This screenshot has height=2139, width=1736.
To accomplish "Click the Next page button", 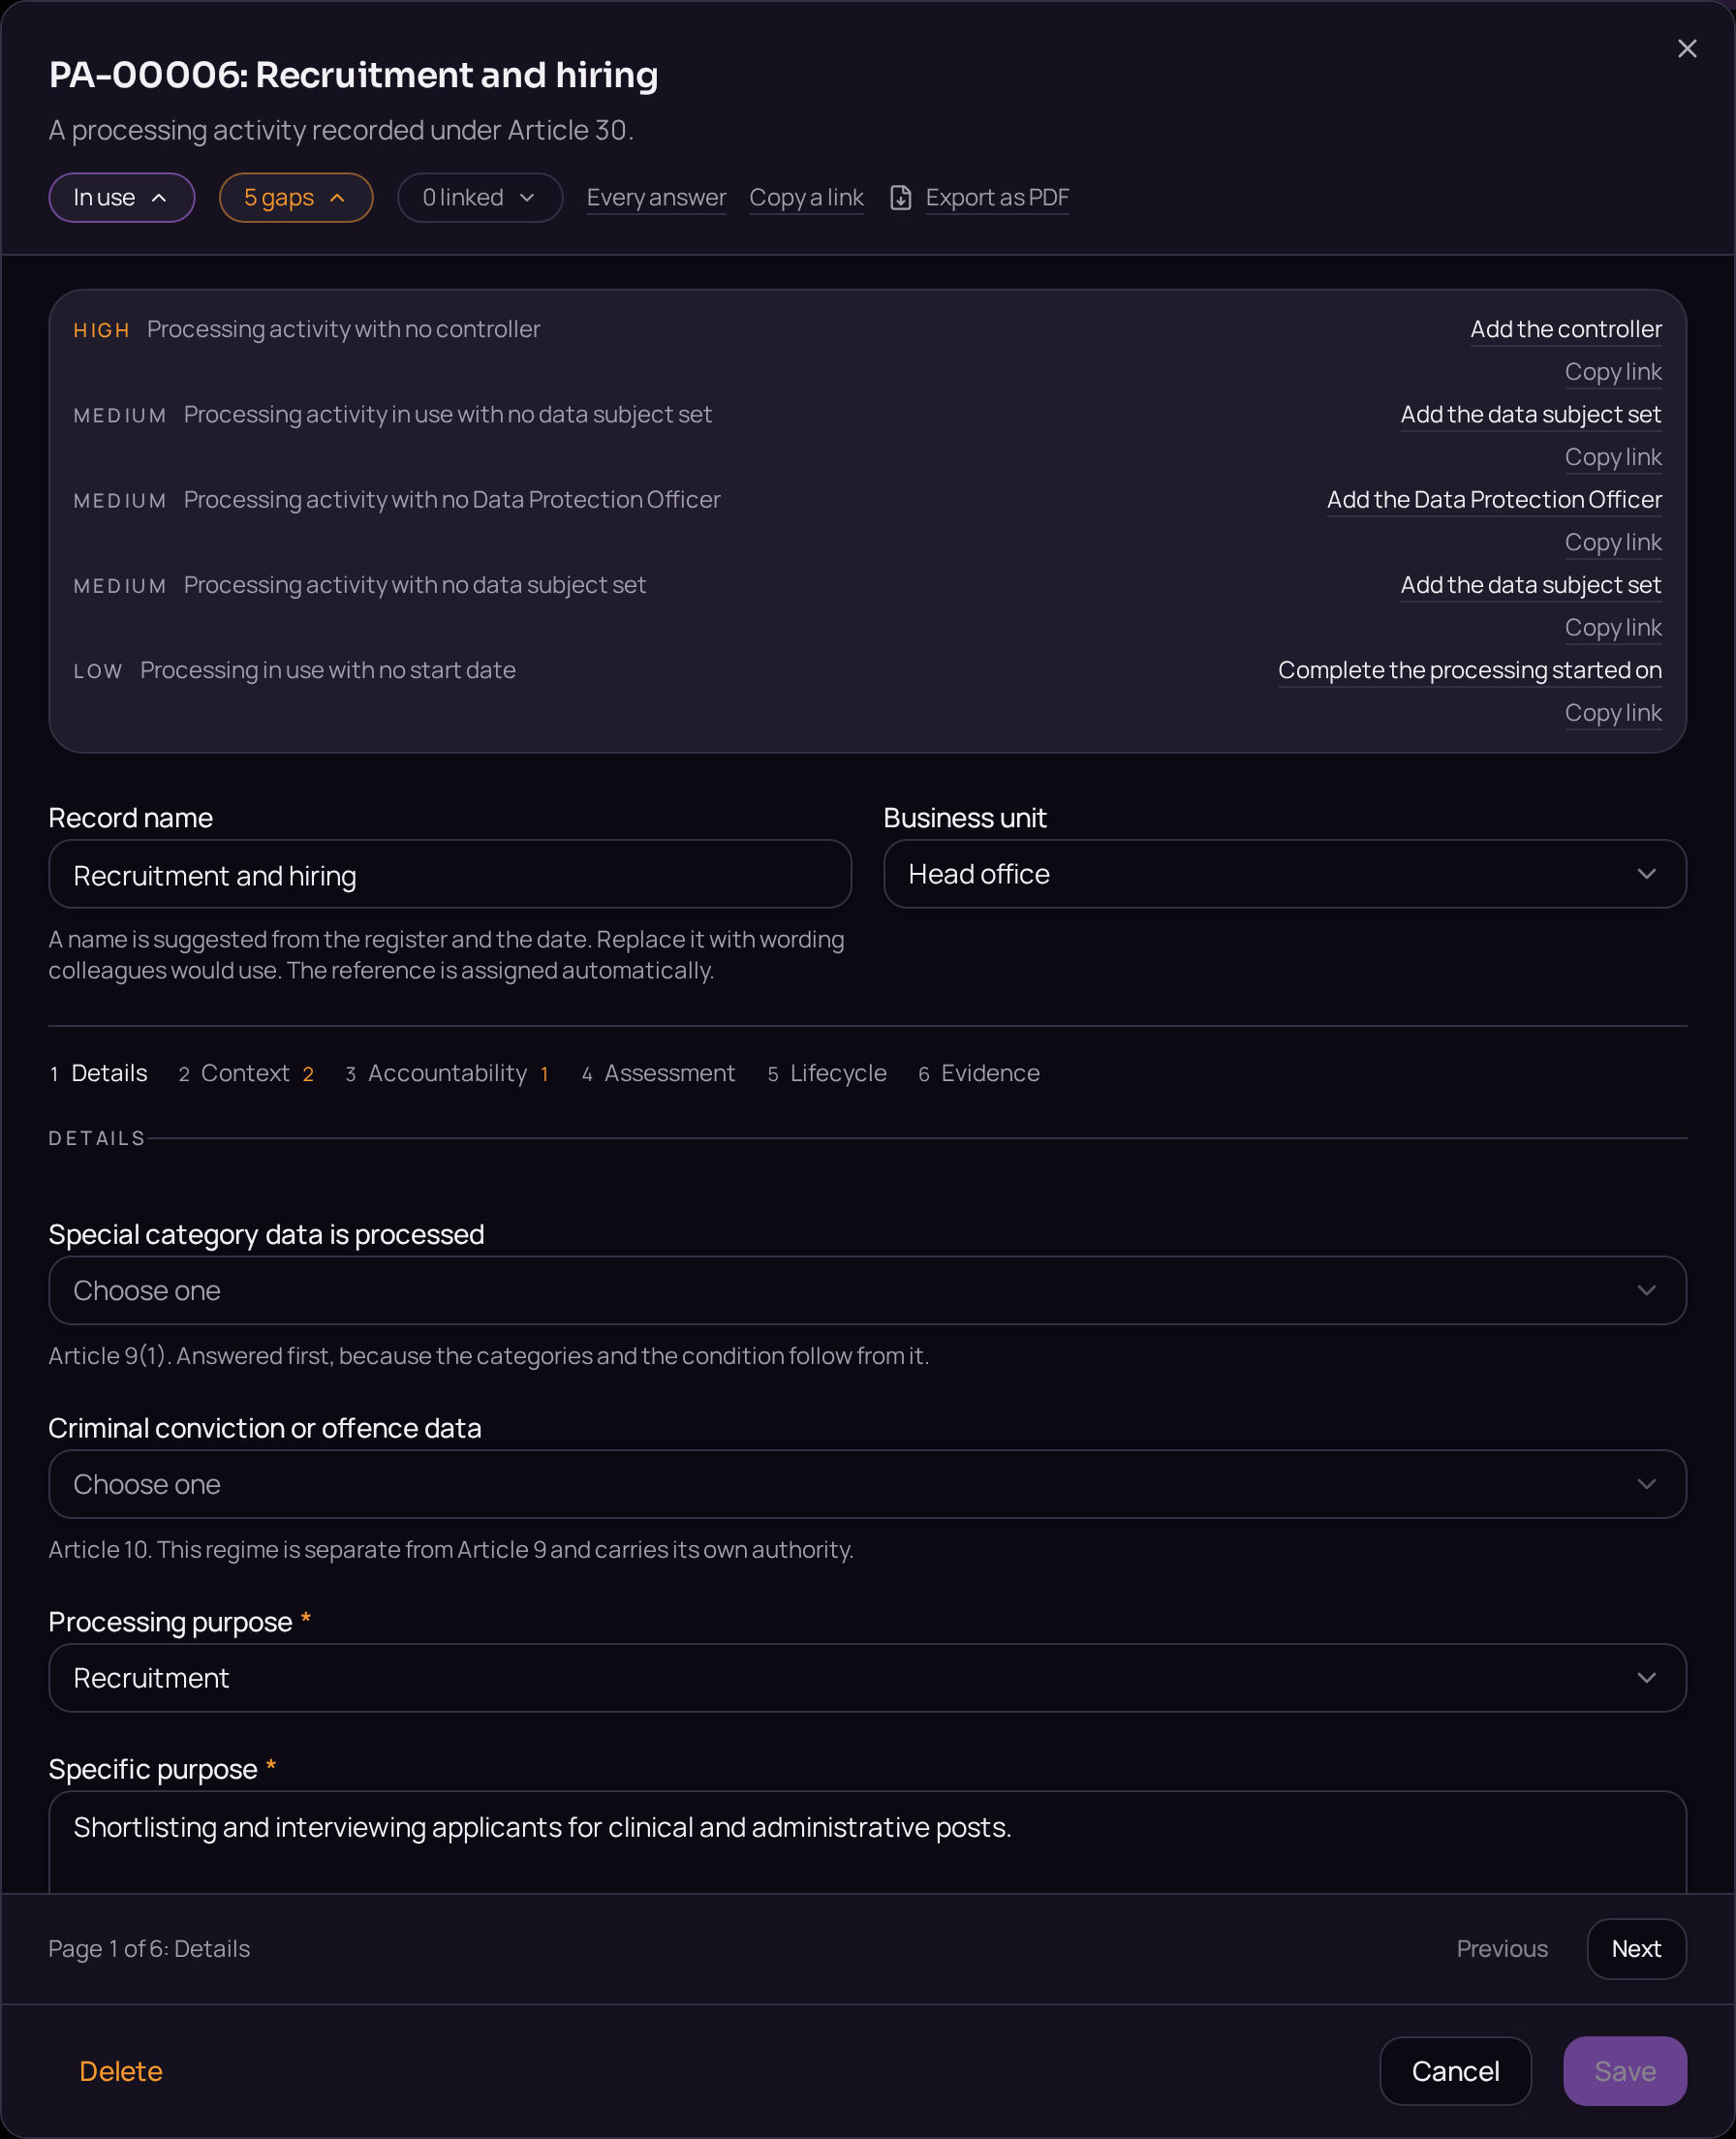I will pyautogui.click(x=1636, y=1949).
